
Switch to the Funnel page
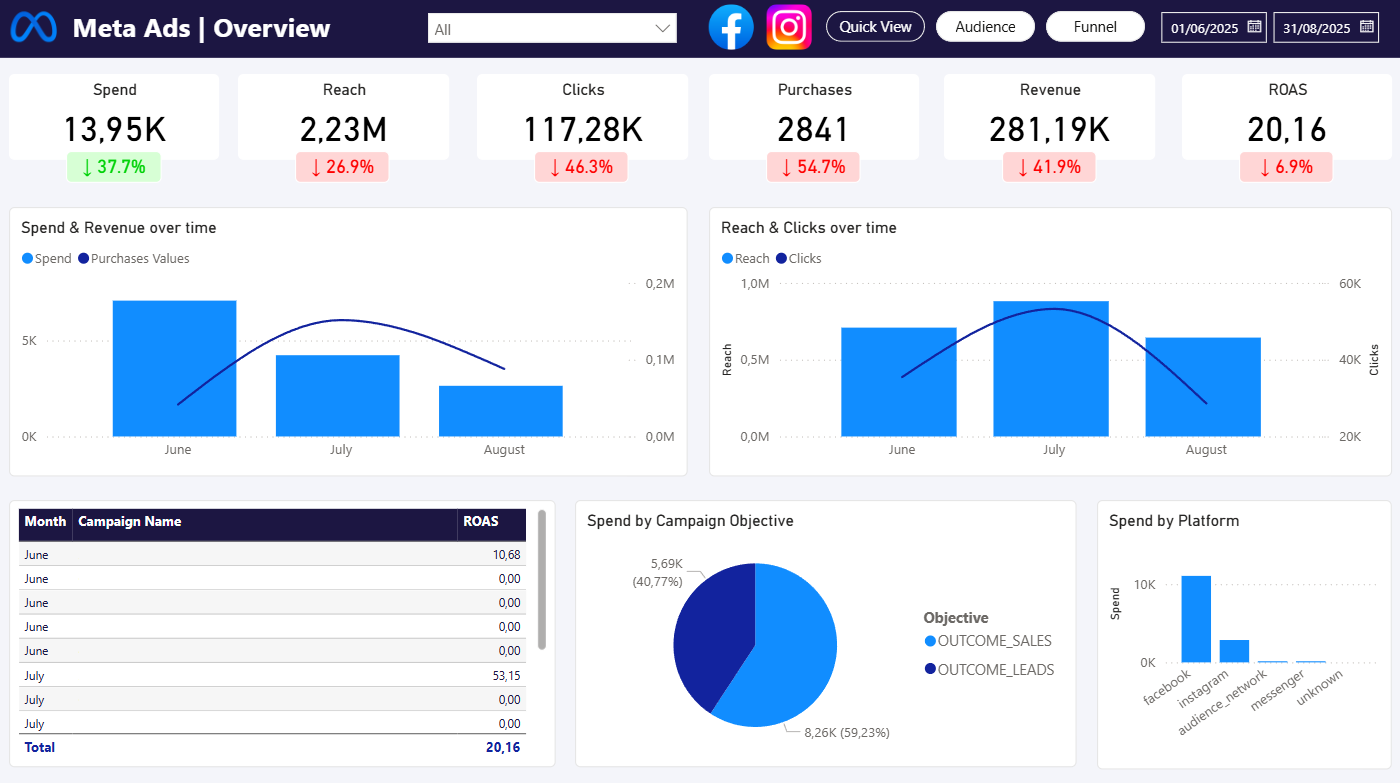(1095, 26)
